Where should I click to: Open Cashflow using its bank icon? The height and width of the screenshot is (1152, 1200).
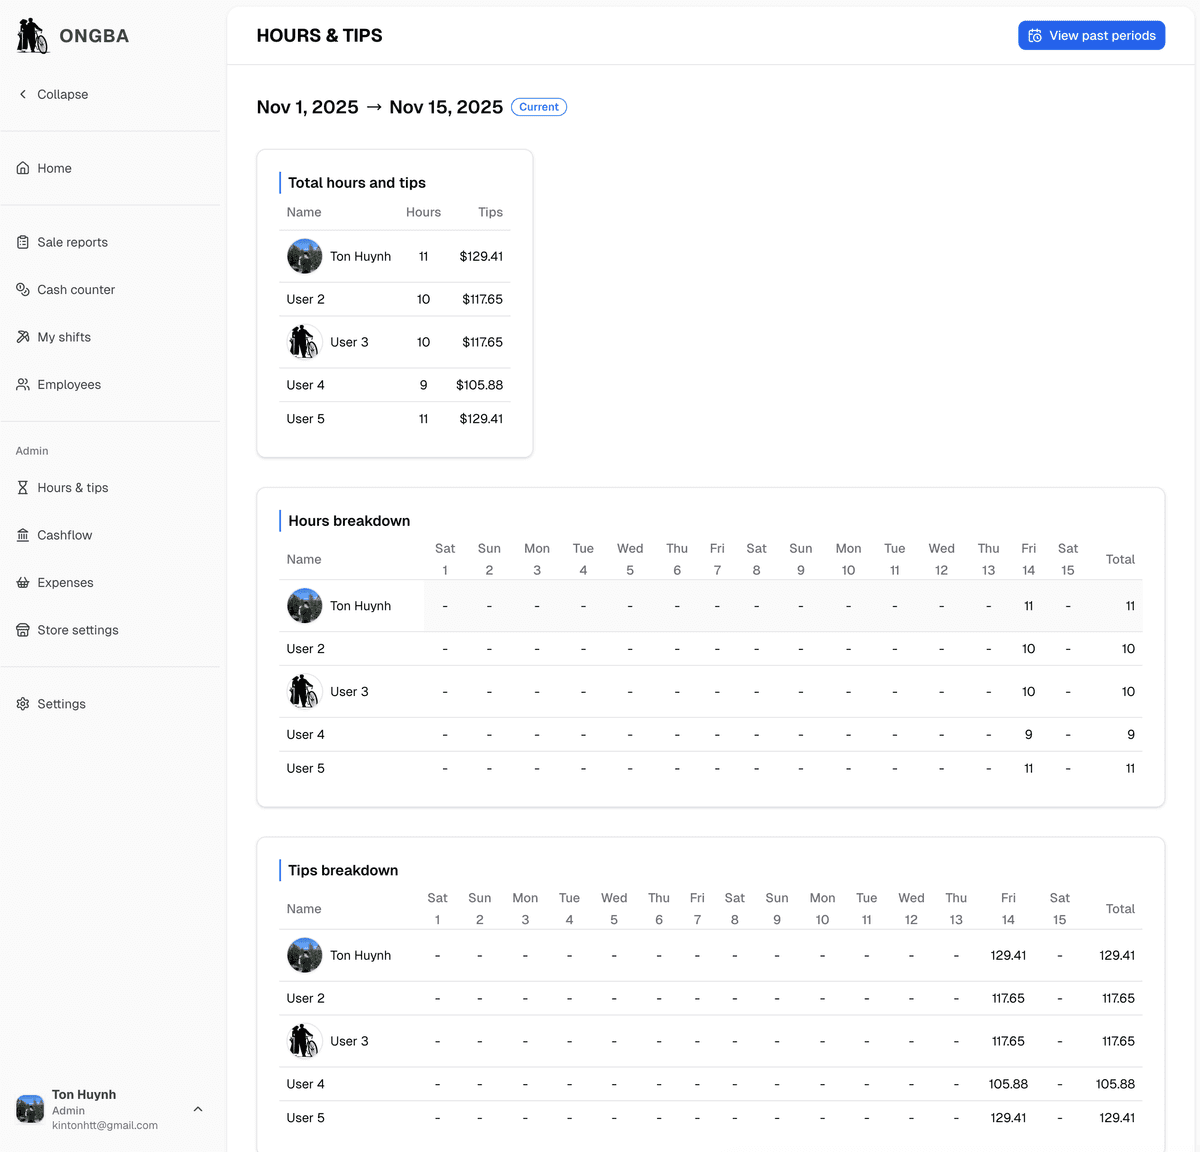point(22,535)
